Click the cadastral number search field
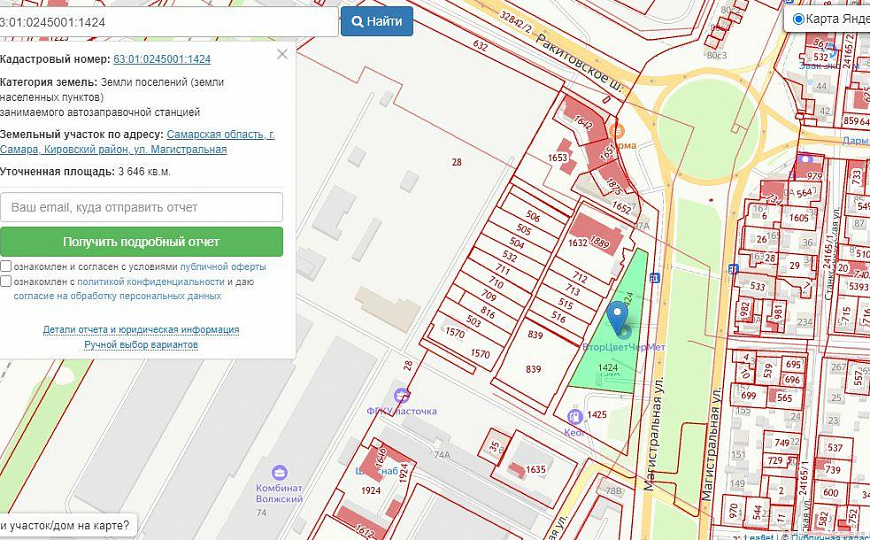Image resolution: width=870 pixels, height=540 pixels. pyautogui.click(x=168, y=21)
